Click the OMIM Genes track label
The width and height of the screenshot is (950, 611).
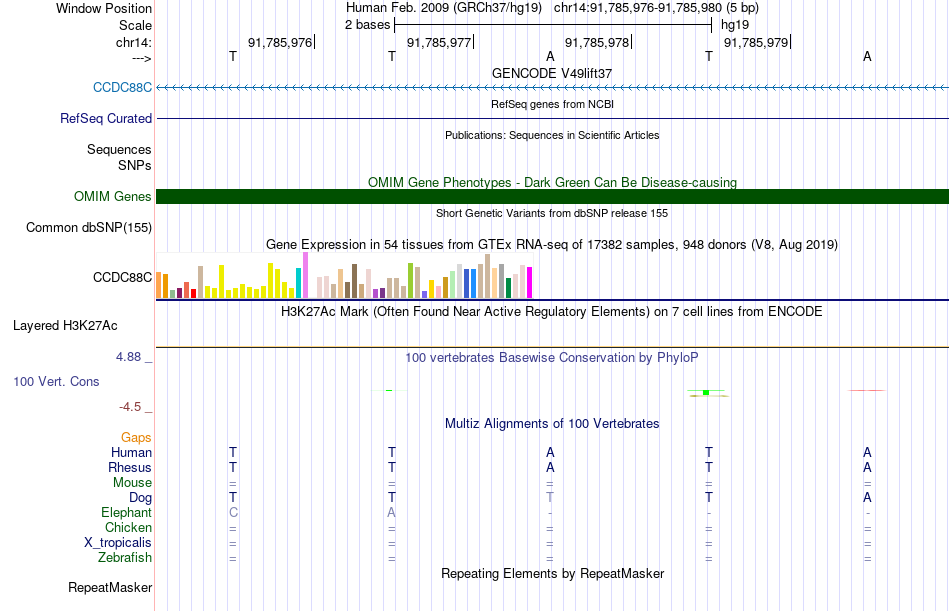tap(113, 196)
